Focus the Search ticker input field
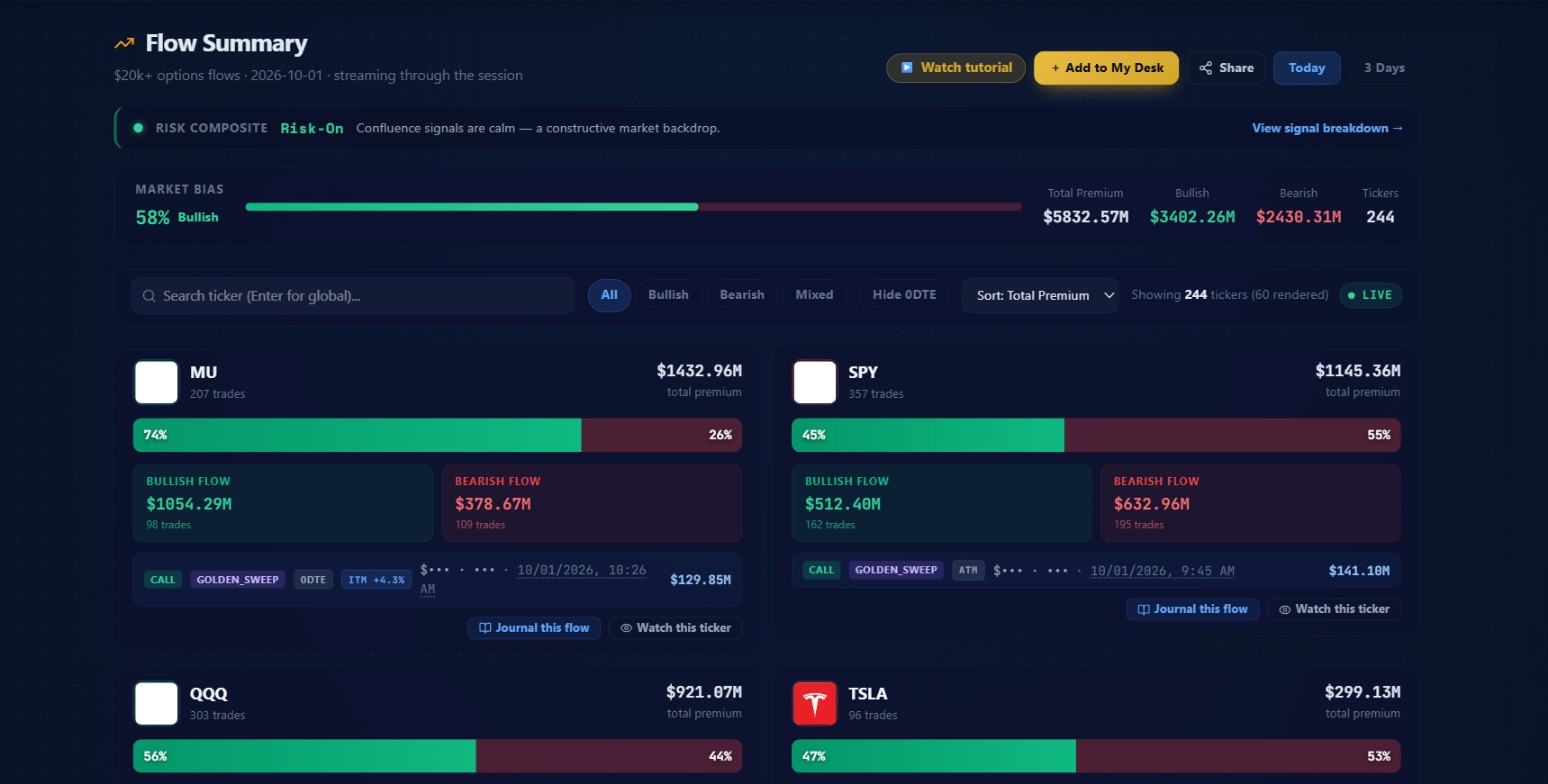1548x784 pixels. 353,296
